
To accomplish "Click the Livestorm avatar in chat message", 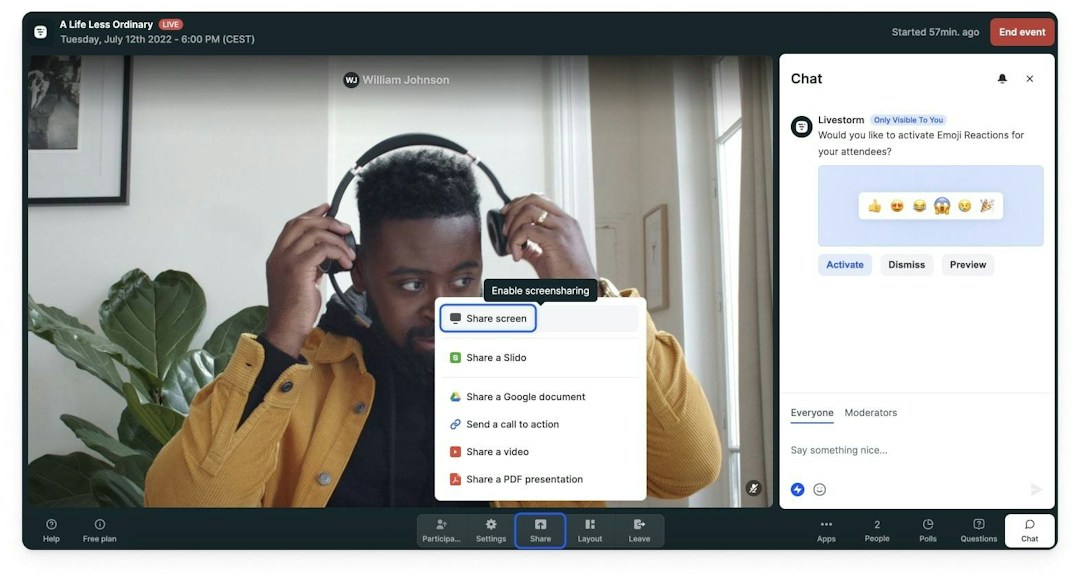I will pos(801,127).
